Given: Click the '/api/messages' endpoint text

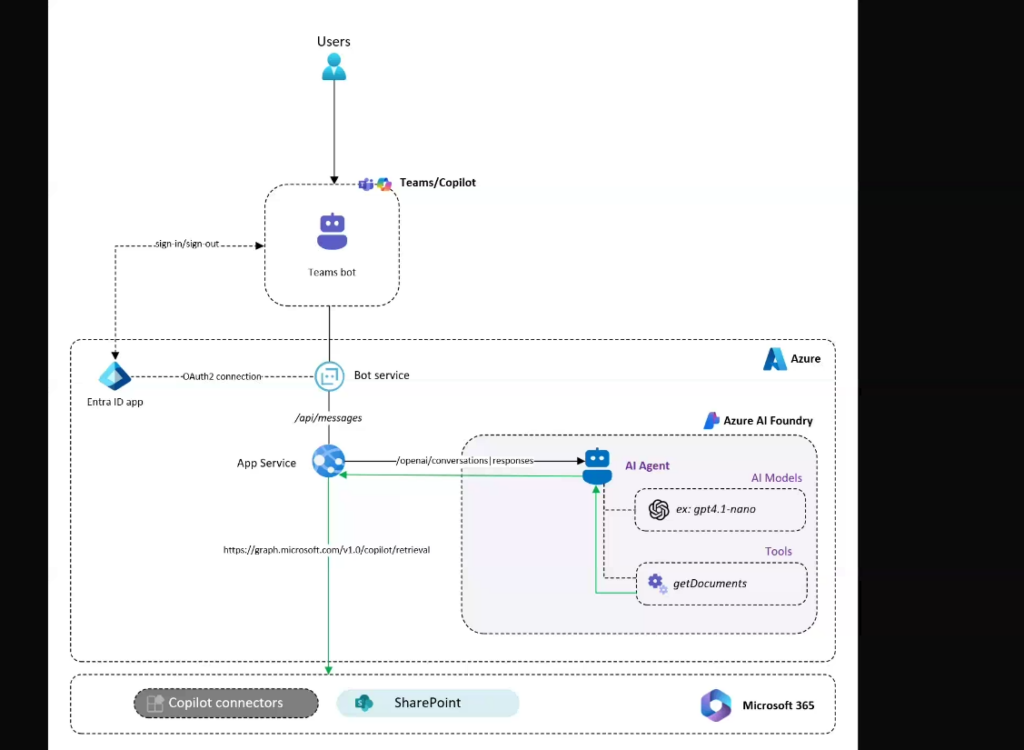Looking at the screenshot, I should click(328, 417).
